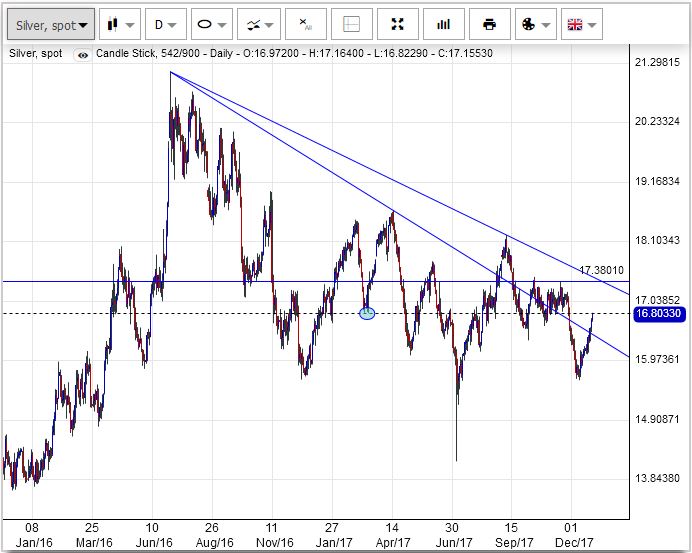Click the 15 Sep/17 date axis label
692x553 pixels.
[514, 535]
